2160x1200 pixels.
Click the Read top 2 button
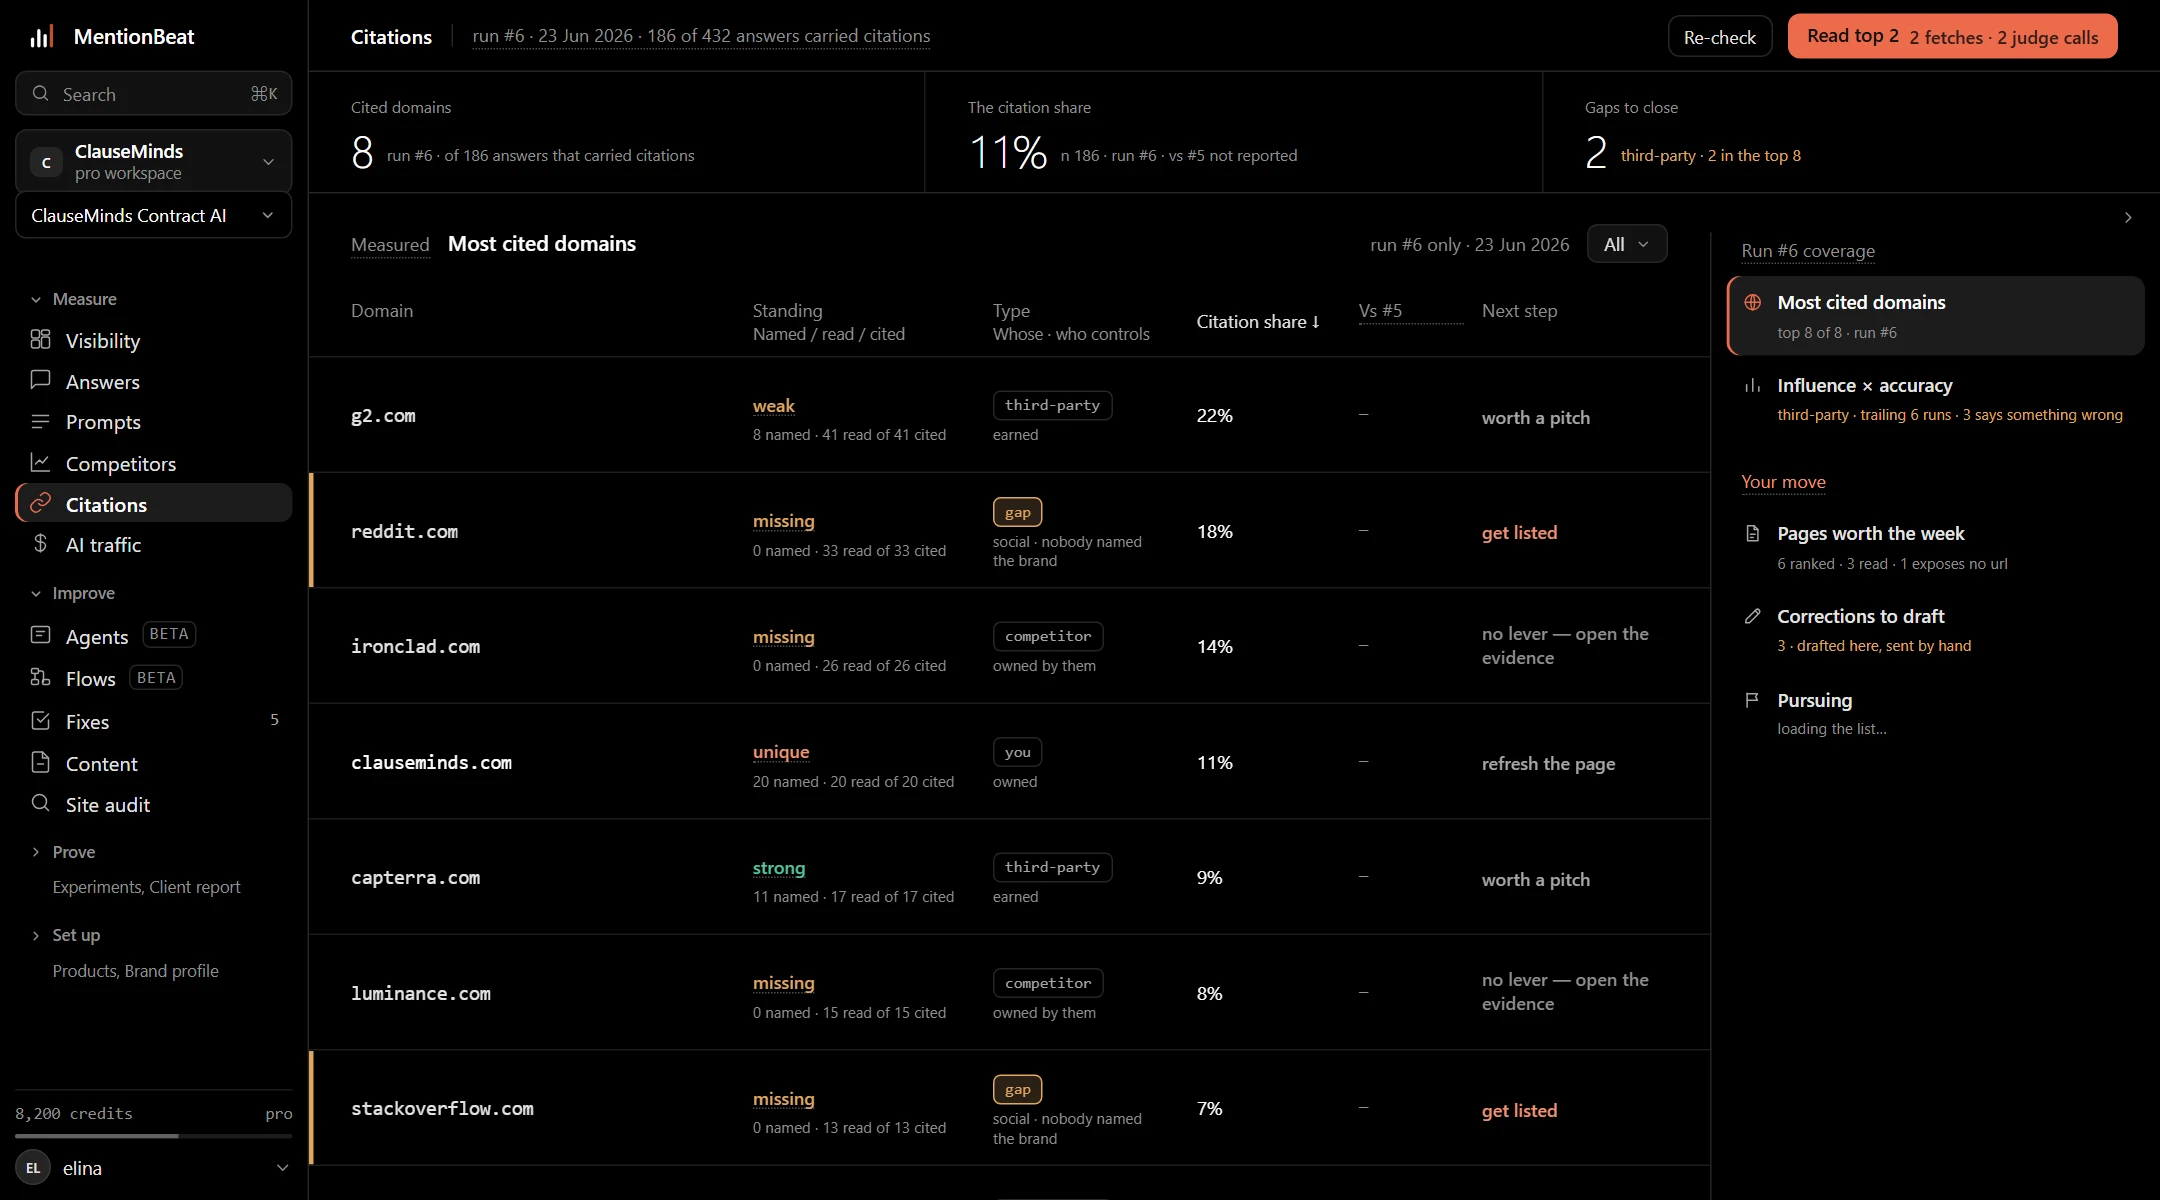click(1952, 37)
